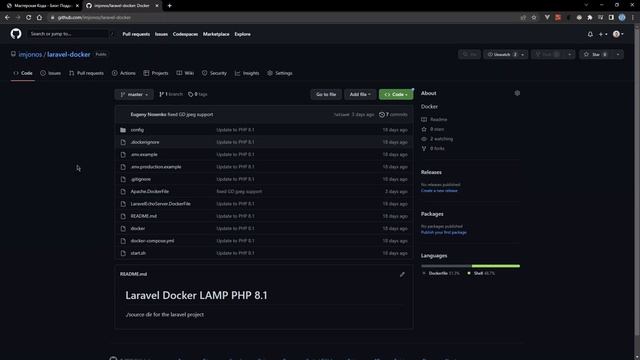Close the laravel-docker browser tab
This screenshot has height=360, width=640.
click(157, 6)
